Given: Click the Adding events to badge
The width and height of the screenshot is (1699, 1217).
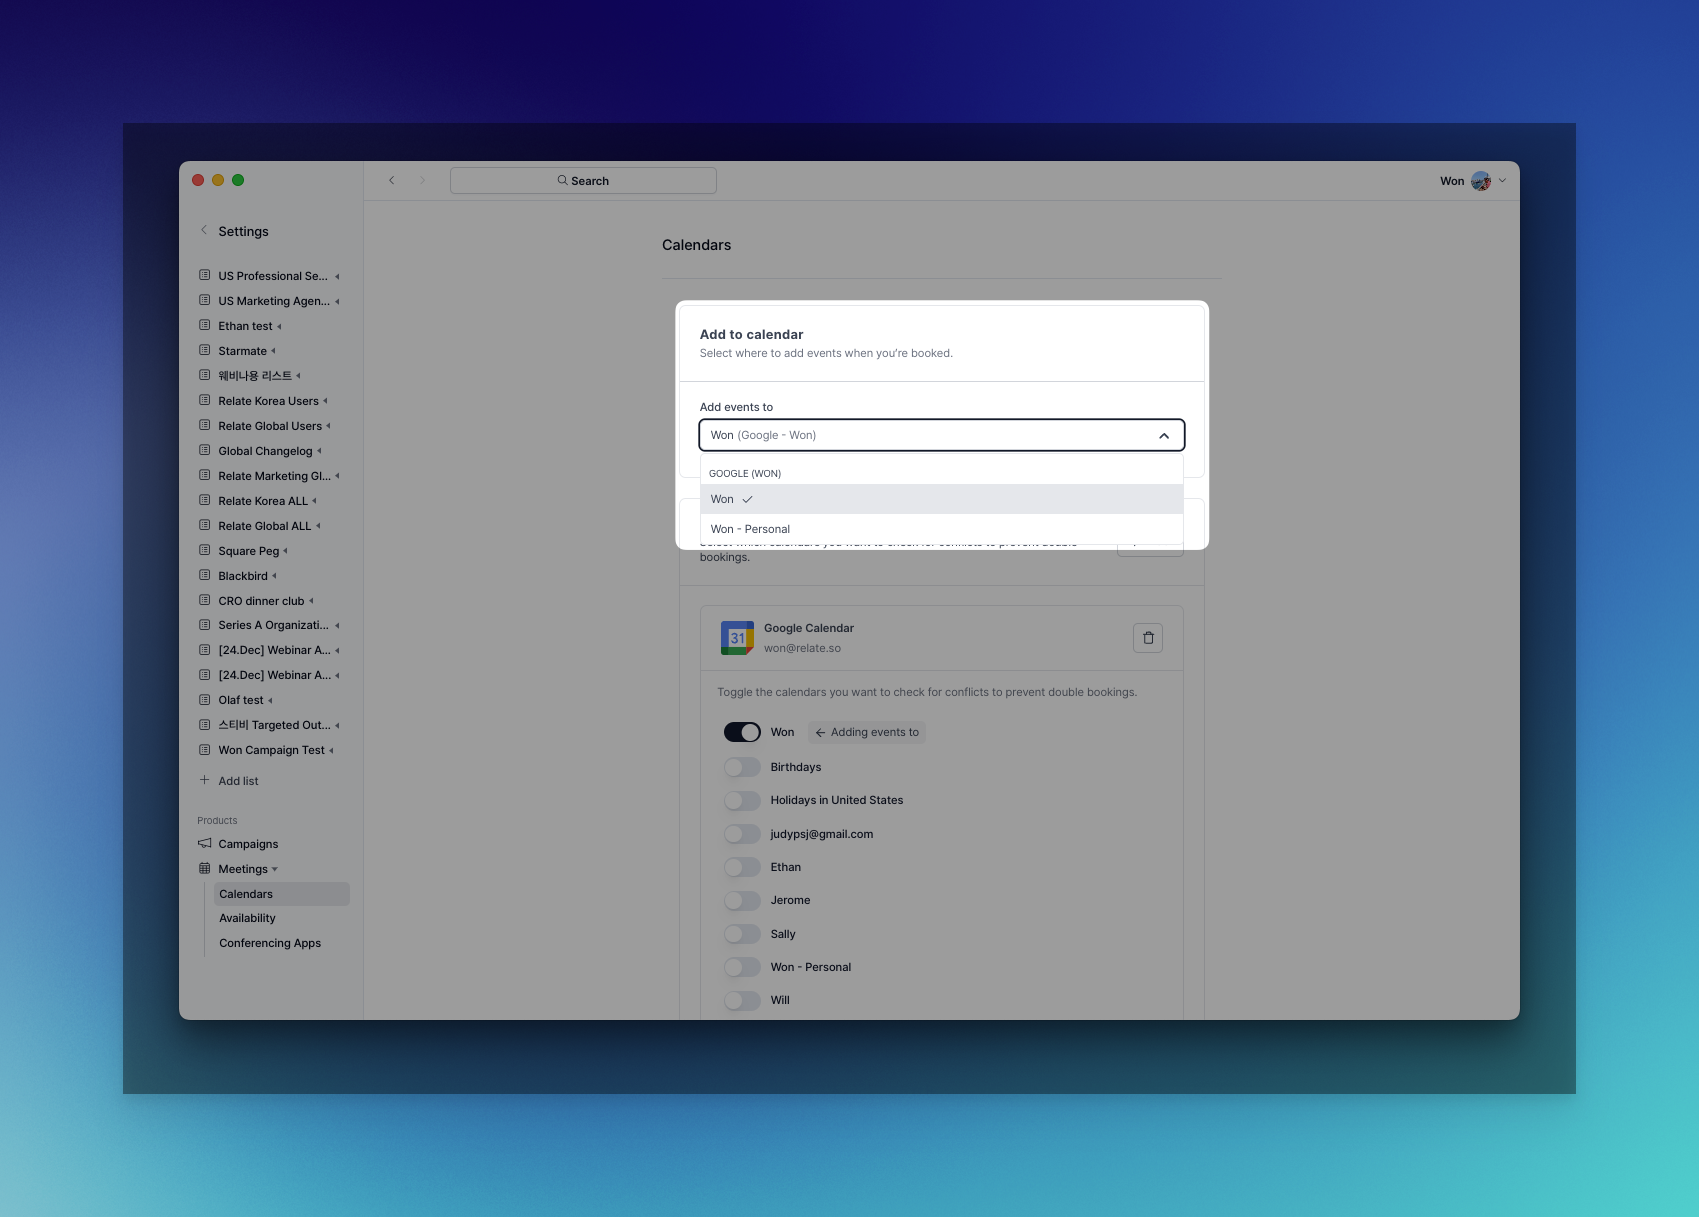Looking at the screenshot, I should click(x=866, y=732).
